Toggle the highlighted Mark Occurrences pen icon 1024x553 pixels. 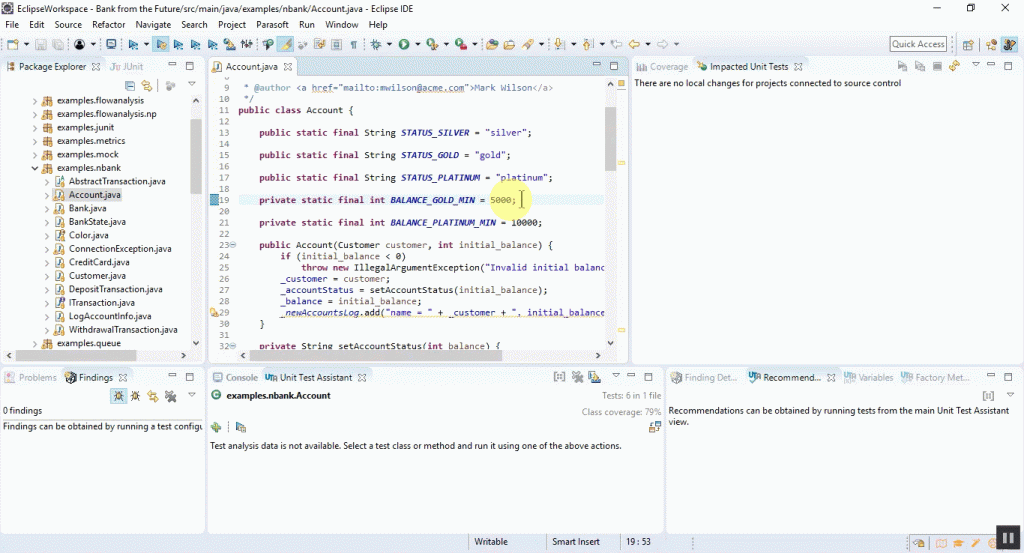pos(286,44)
